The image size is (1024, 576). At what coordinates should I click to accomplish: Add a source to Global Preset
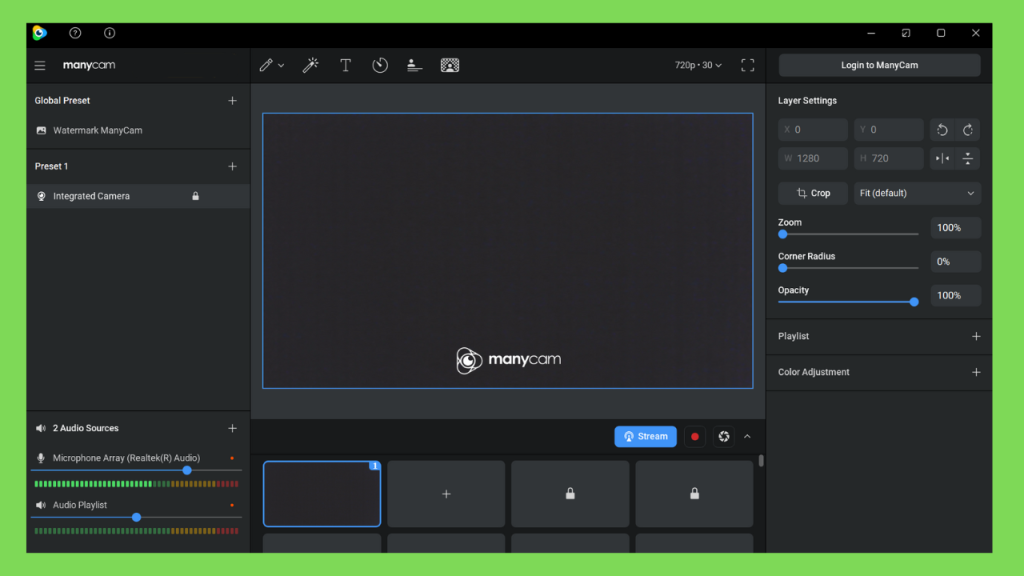tap(232, 101)
